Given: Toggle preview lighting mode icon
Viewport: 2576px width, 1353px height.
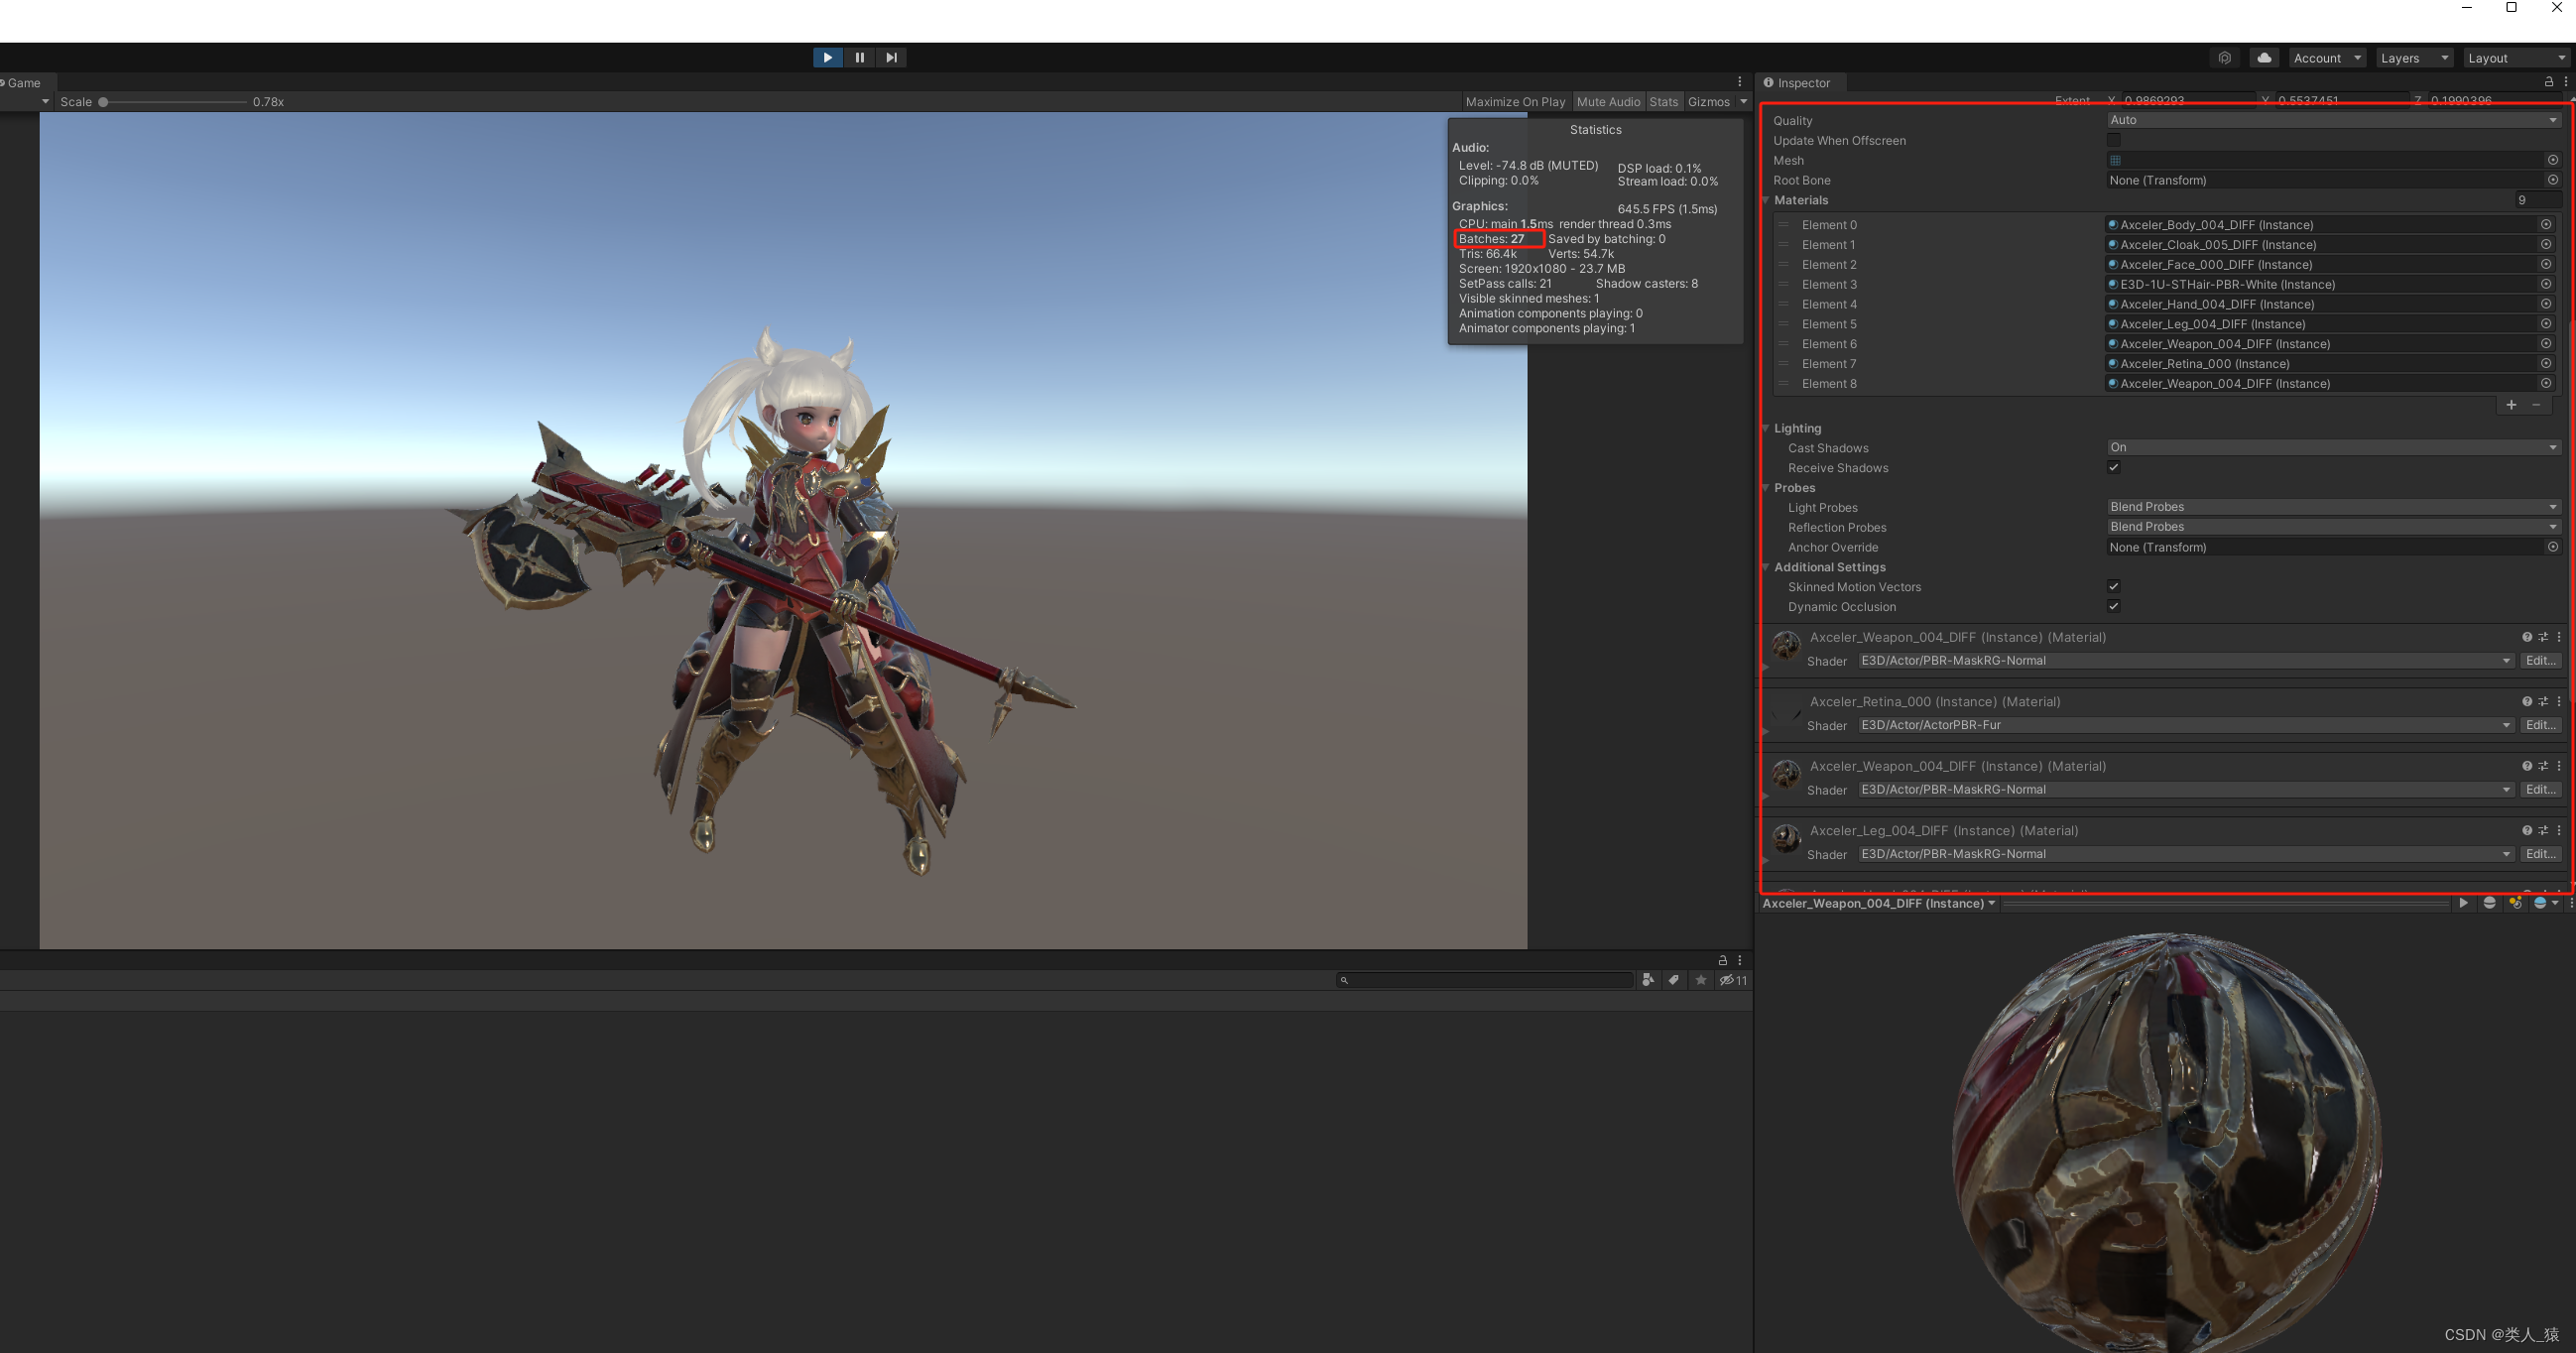Looking at the screenshot, I should [2515, 903].
